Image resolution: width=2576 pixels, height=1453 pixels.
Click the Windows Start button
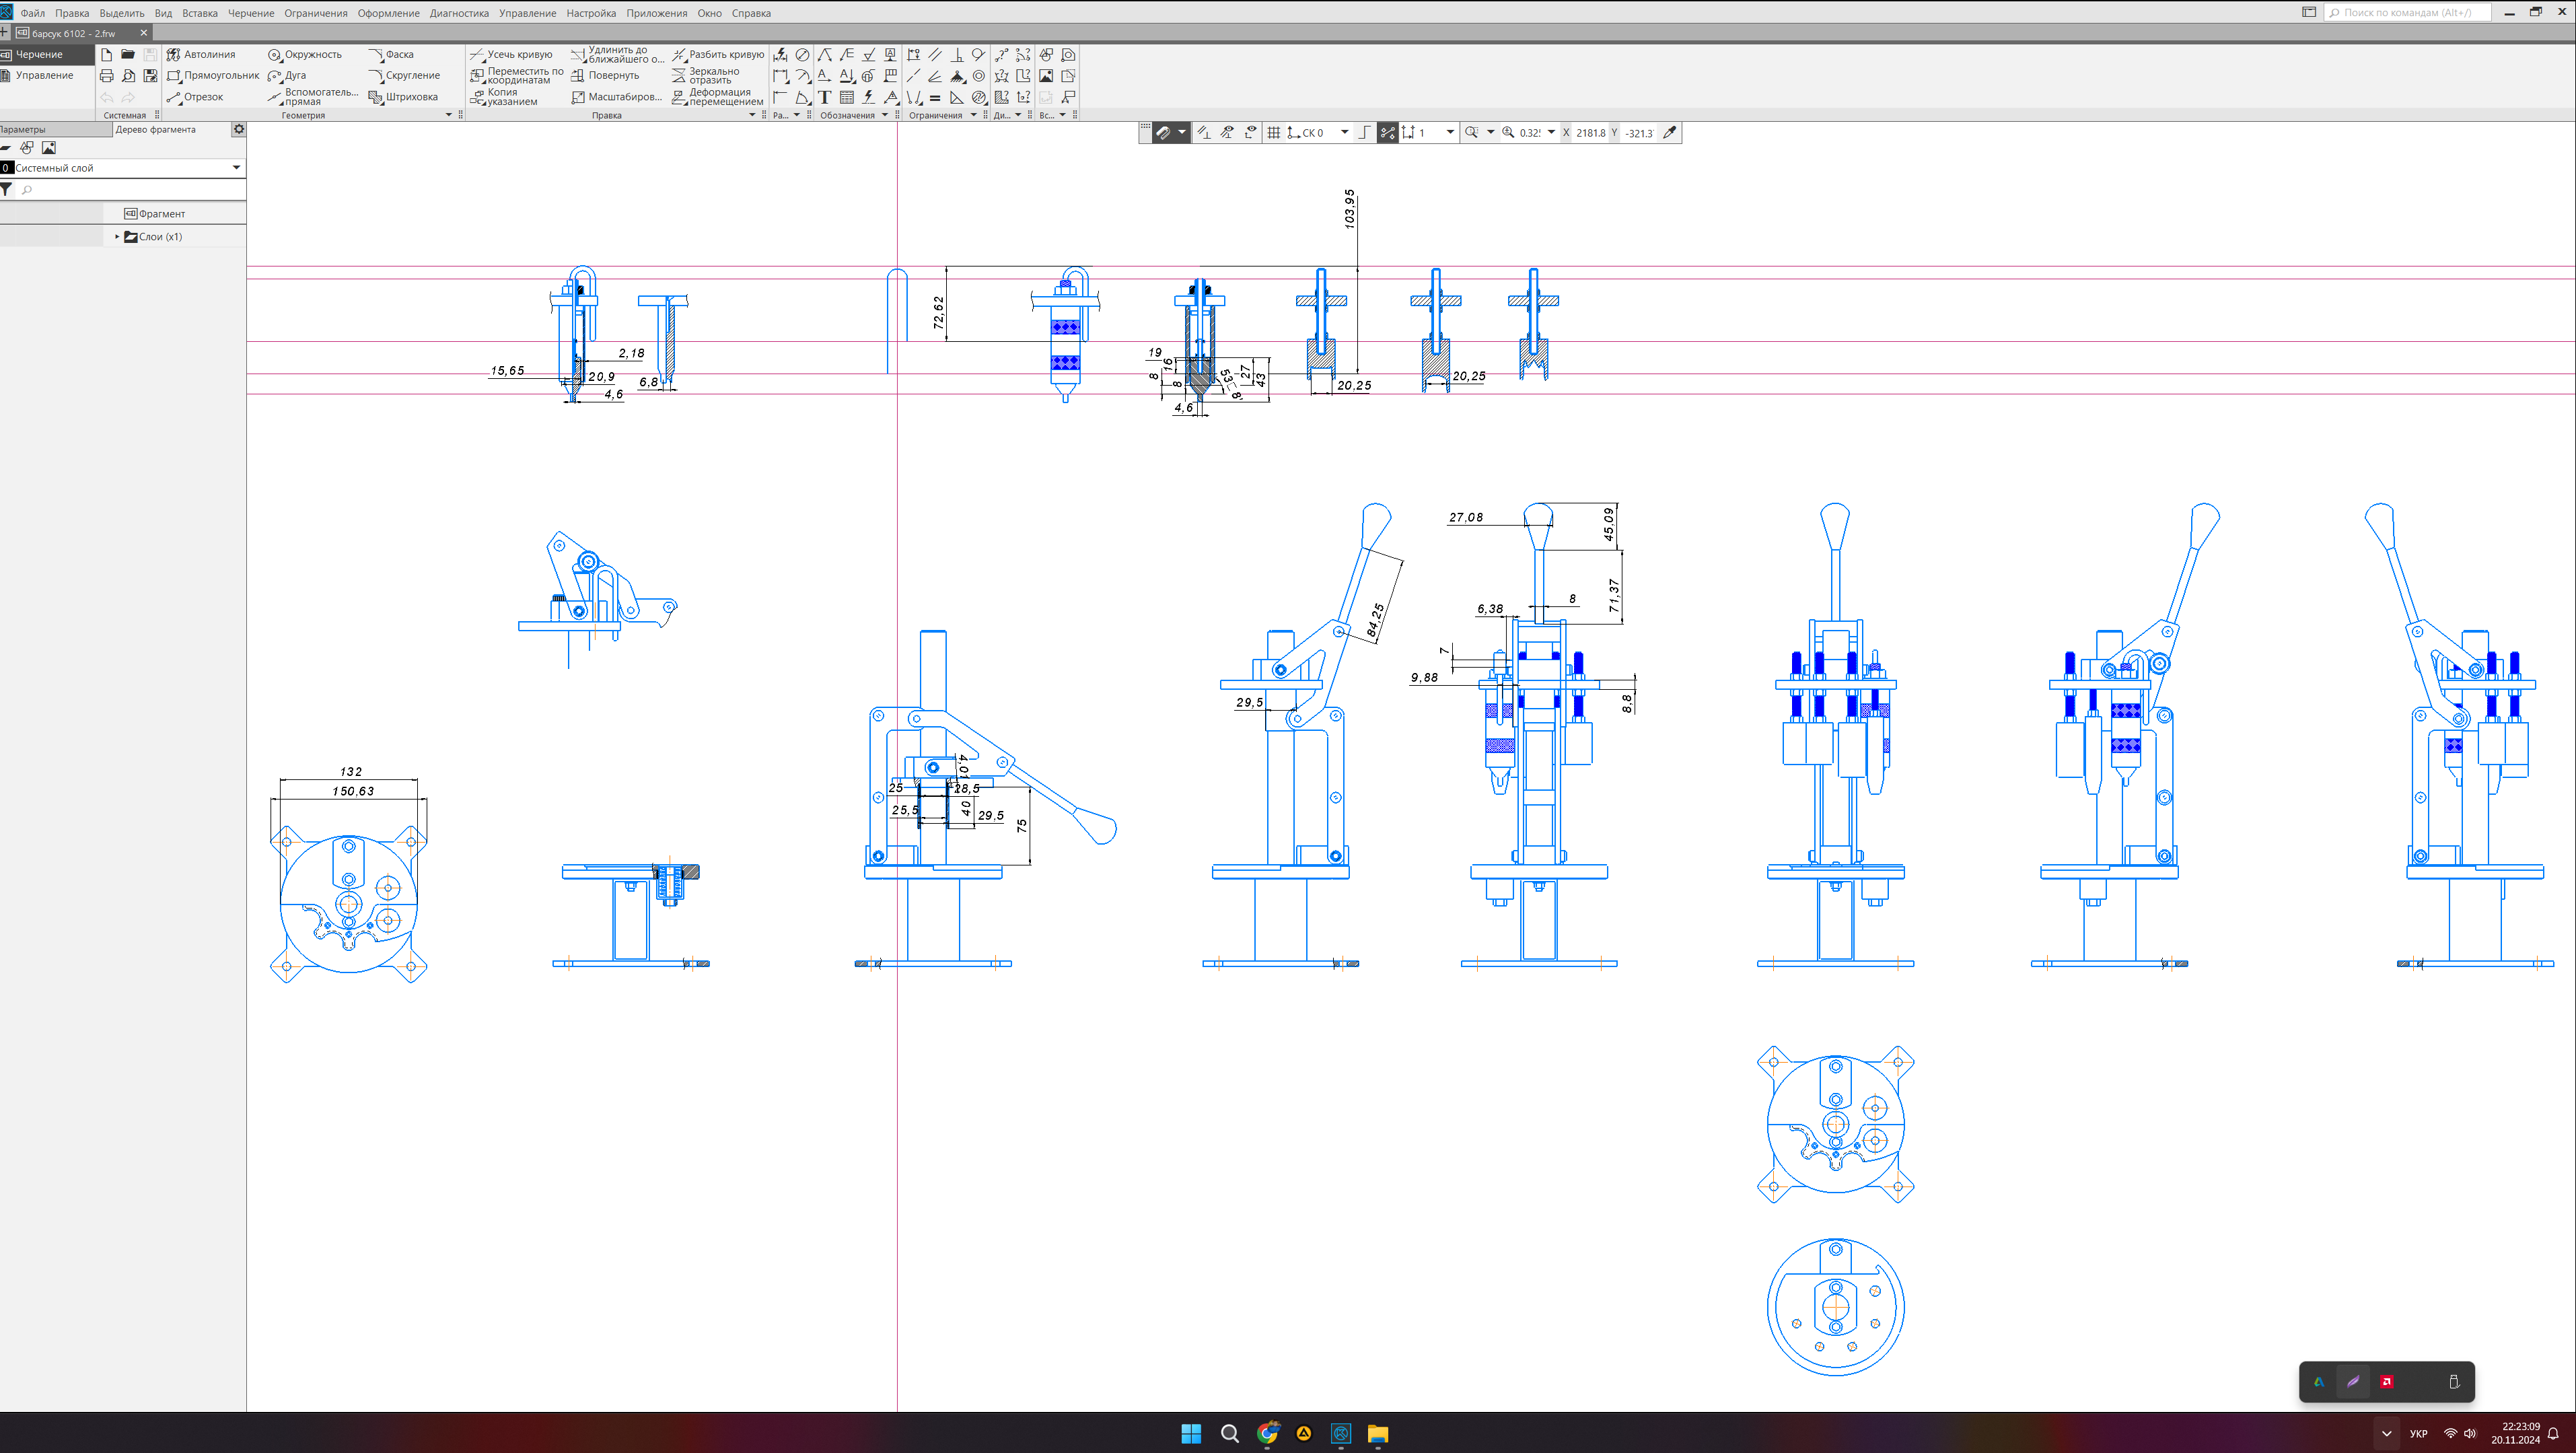pyautogui.click(x=1191, y=1433)
